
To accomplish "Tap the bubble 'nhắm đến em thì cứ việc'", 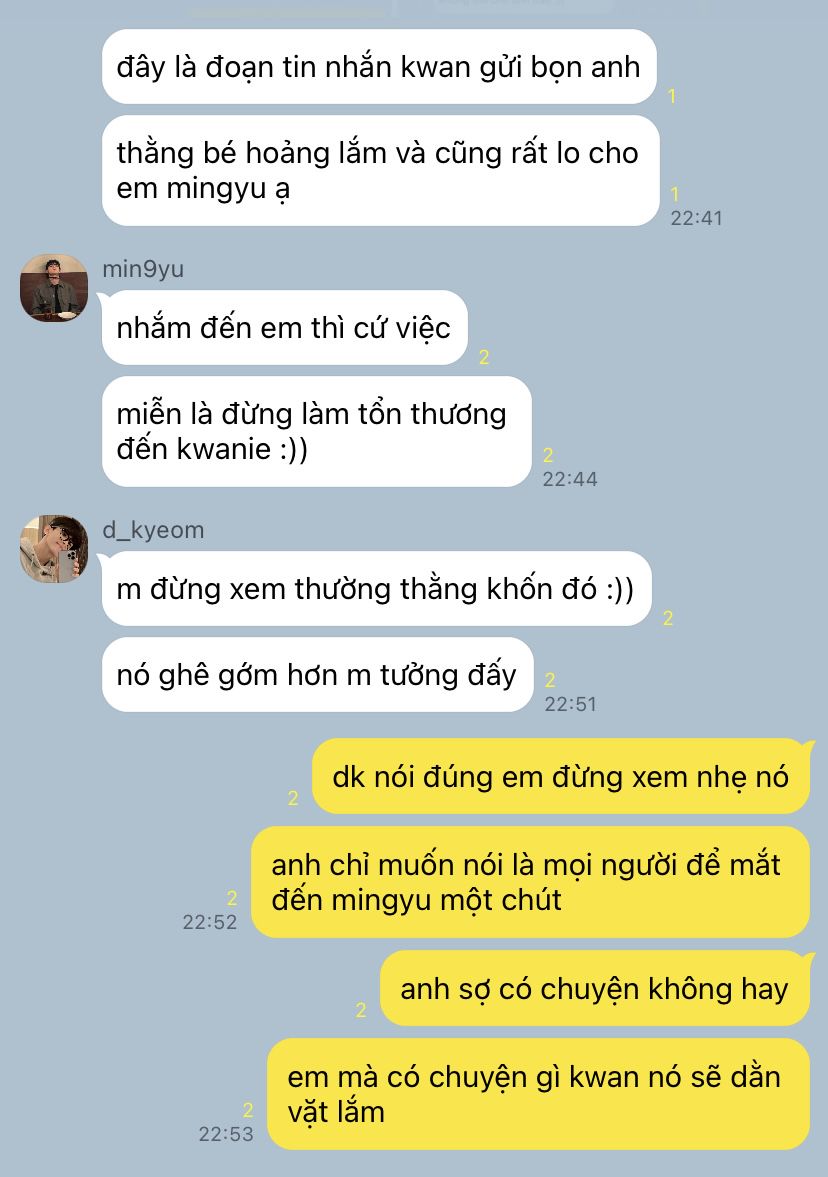I will click(285, 328).
